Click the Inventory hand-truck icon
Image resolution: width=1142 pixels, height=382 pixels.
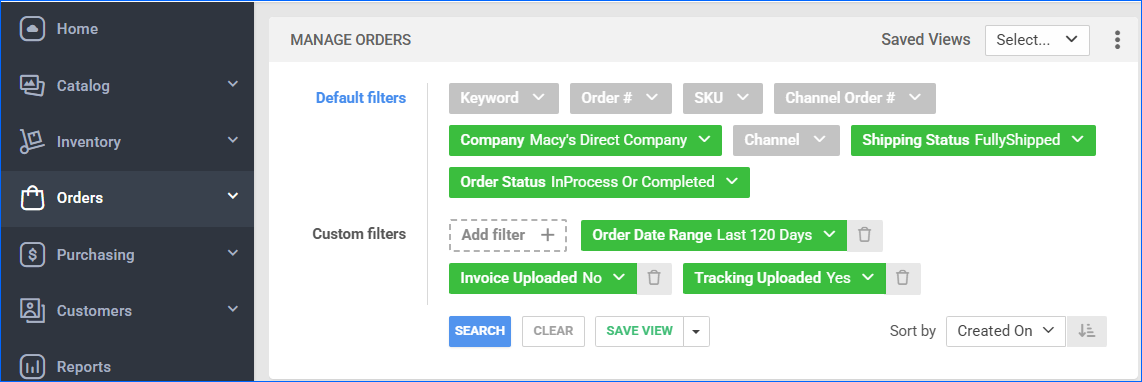pos(32,141)
